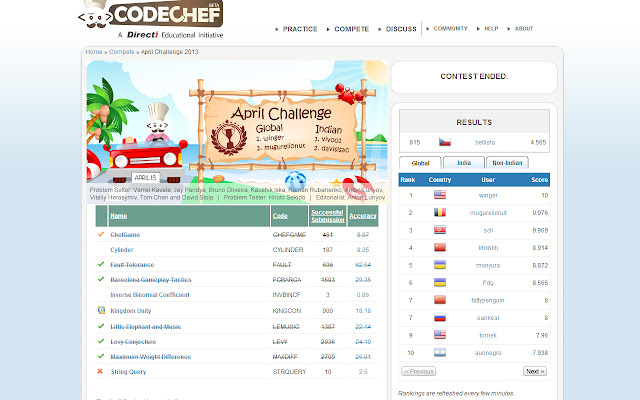The width and height of the screenshot is (640, 400).
Task: Open the Maximum Weight Difference problem
Action: coord(151,357)
